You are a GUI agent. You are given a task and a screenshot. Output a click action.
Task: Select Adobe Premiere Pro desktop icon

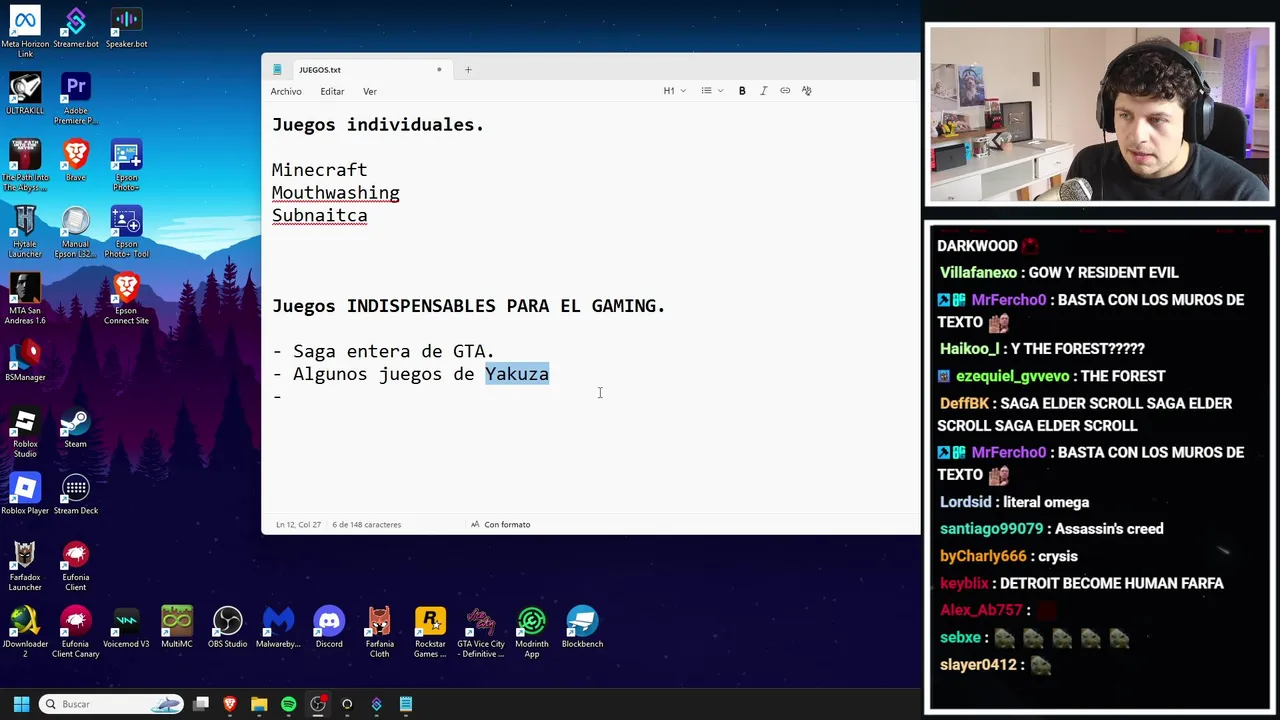pos(76,97)
